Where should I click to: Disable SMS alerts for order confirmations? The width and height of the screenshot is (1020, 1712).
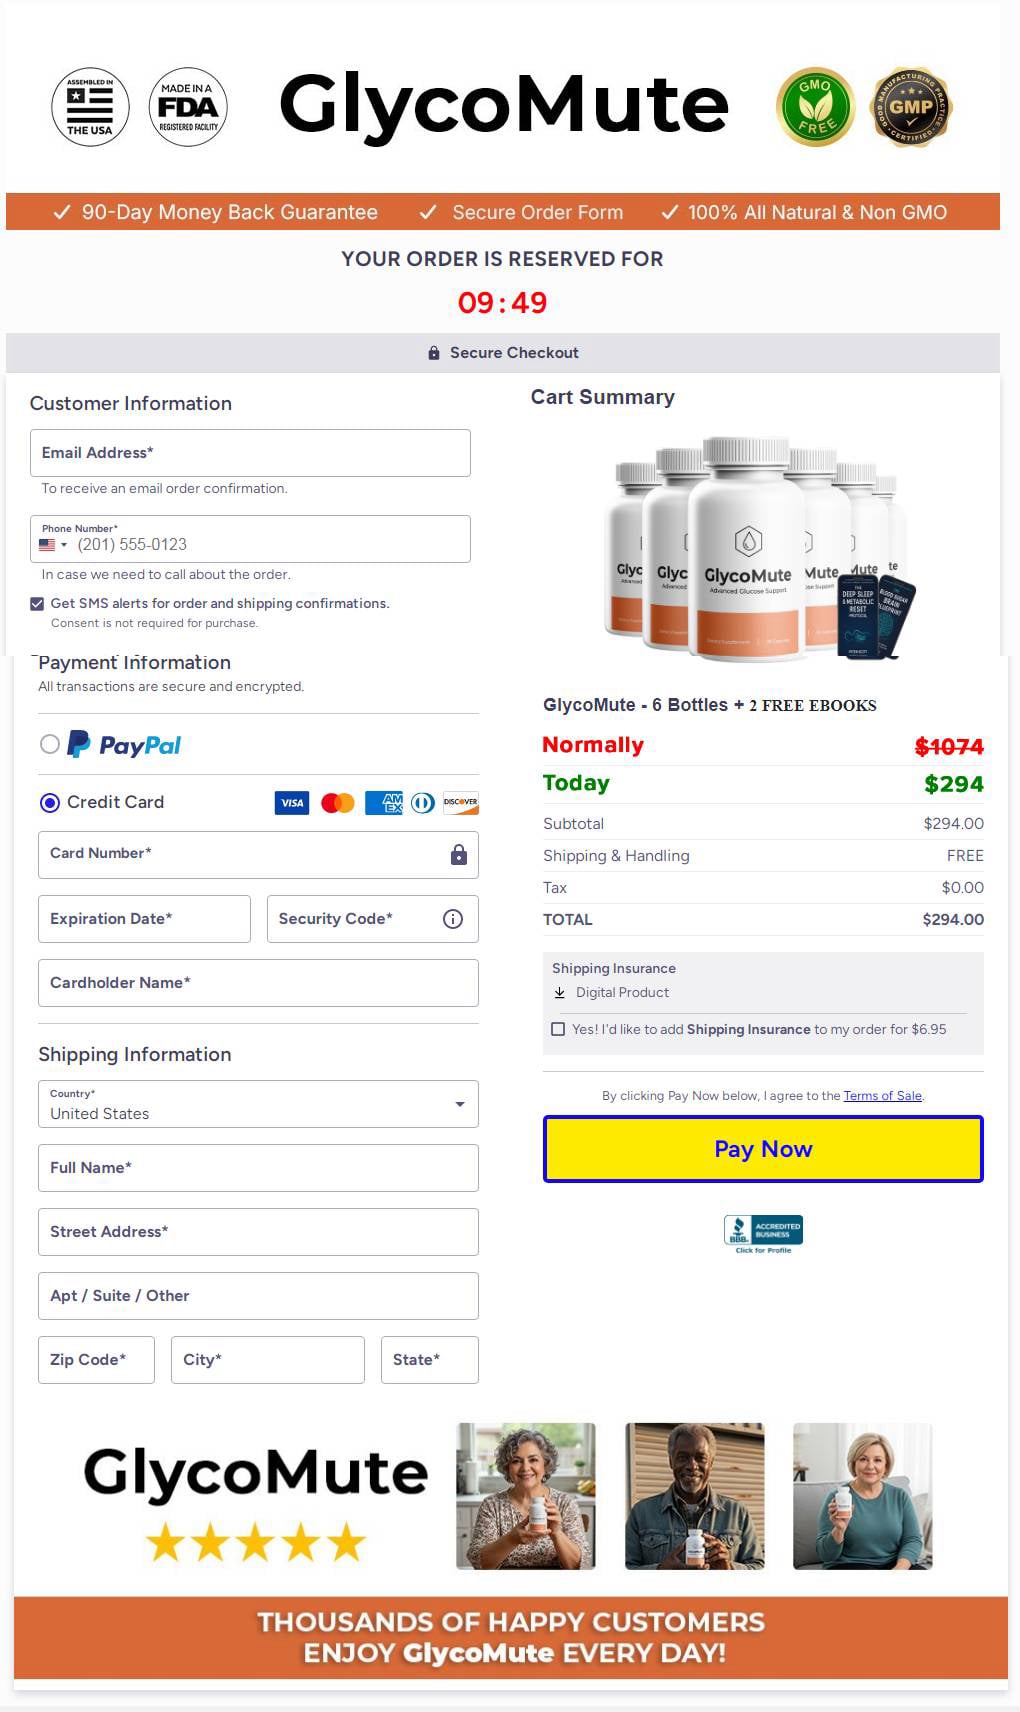point(37,603)
